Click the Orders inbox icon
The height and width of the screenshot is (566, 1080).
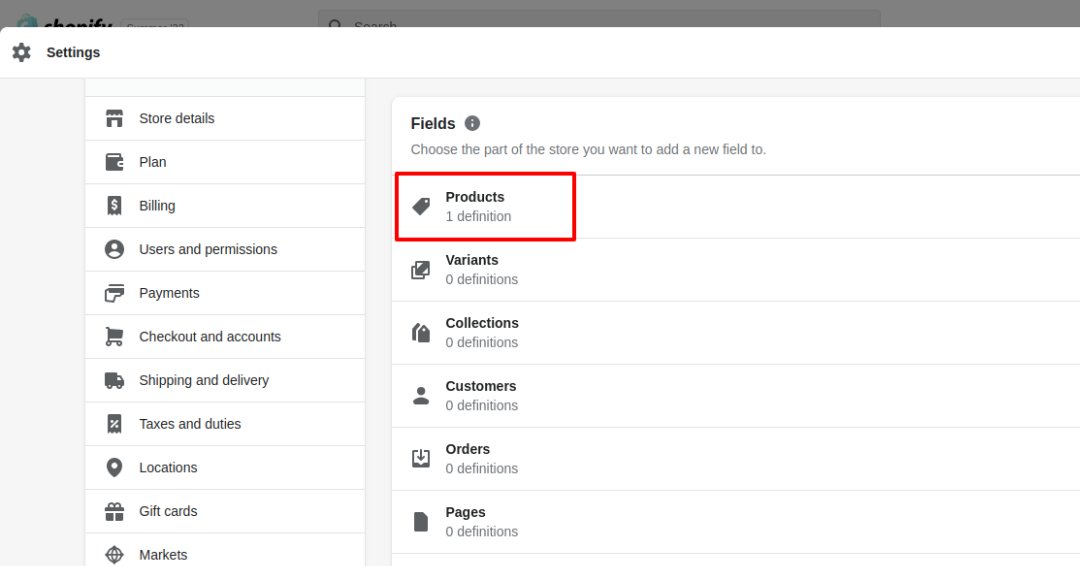point(421,459)
